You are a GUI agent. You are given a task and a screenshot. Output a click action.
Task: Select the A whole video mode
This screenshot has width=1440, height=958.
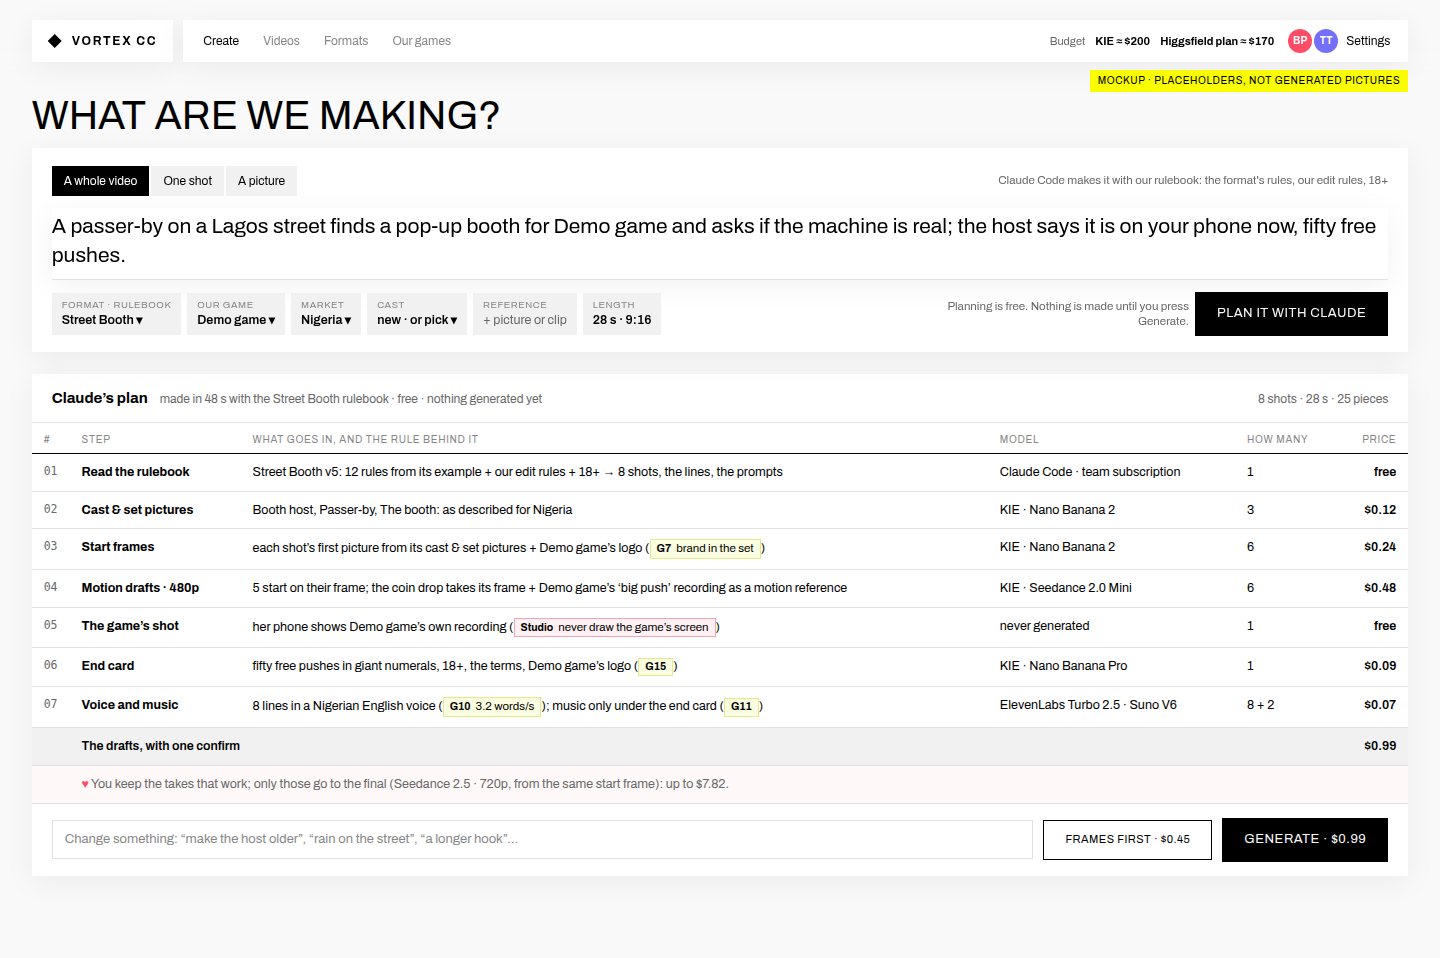click(x=100, y=181)
